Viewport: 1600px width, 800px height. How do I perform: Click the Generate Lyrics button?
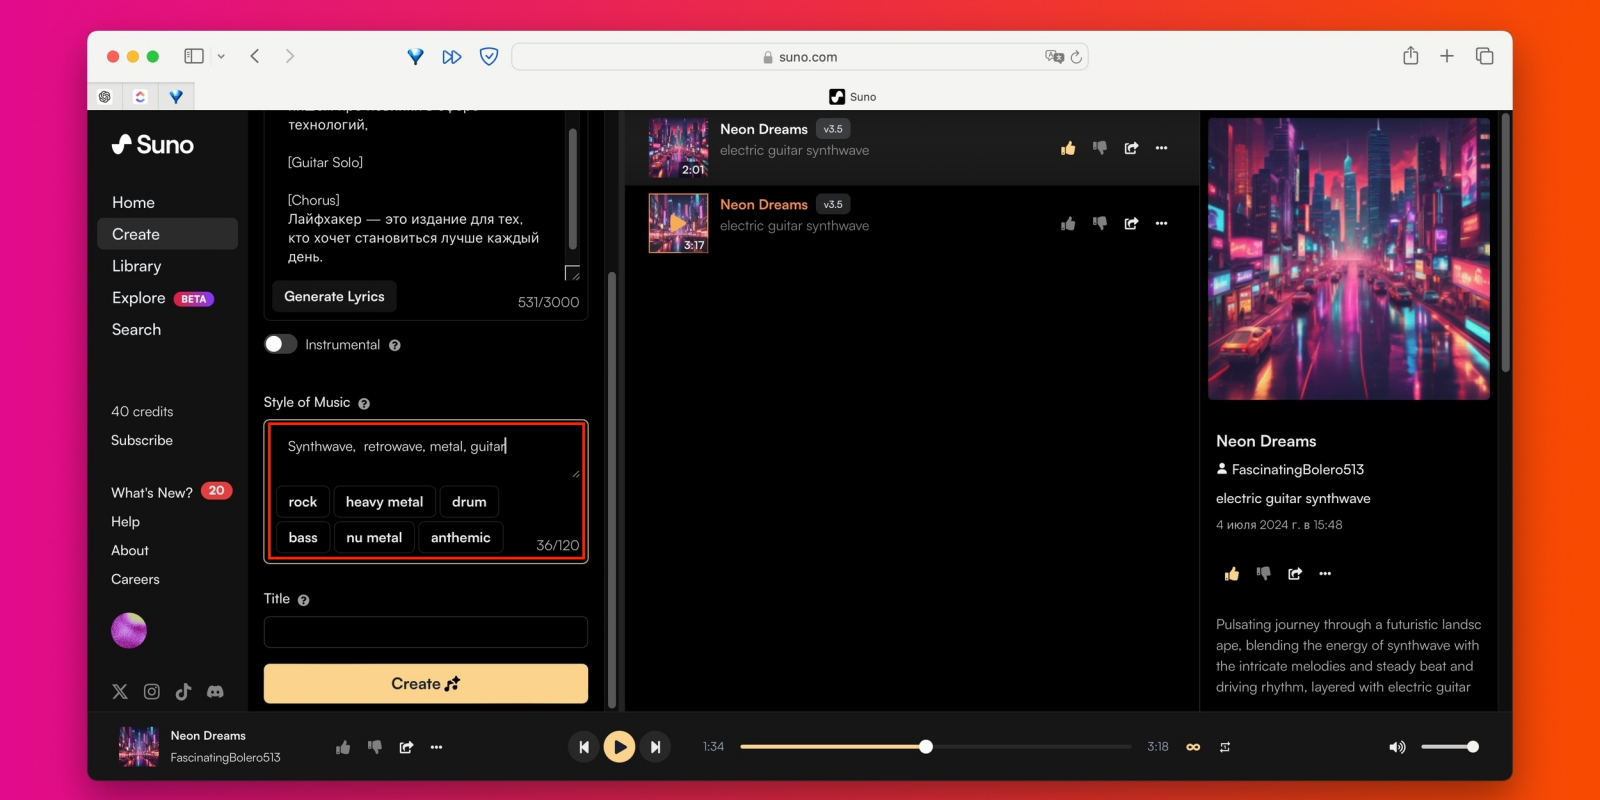334,296
